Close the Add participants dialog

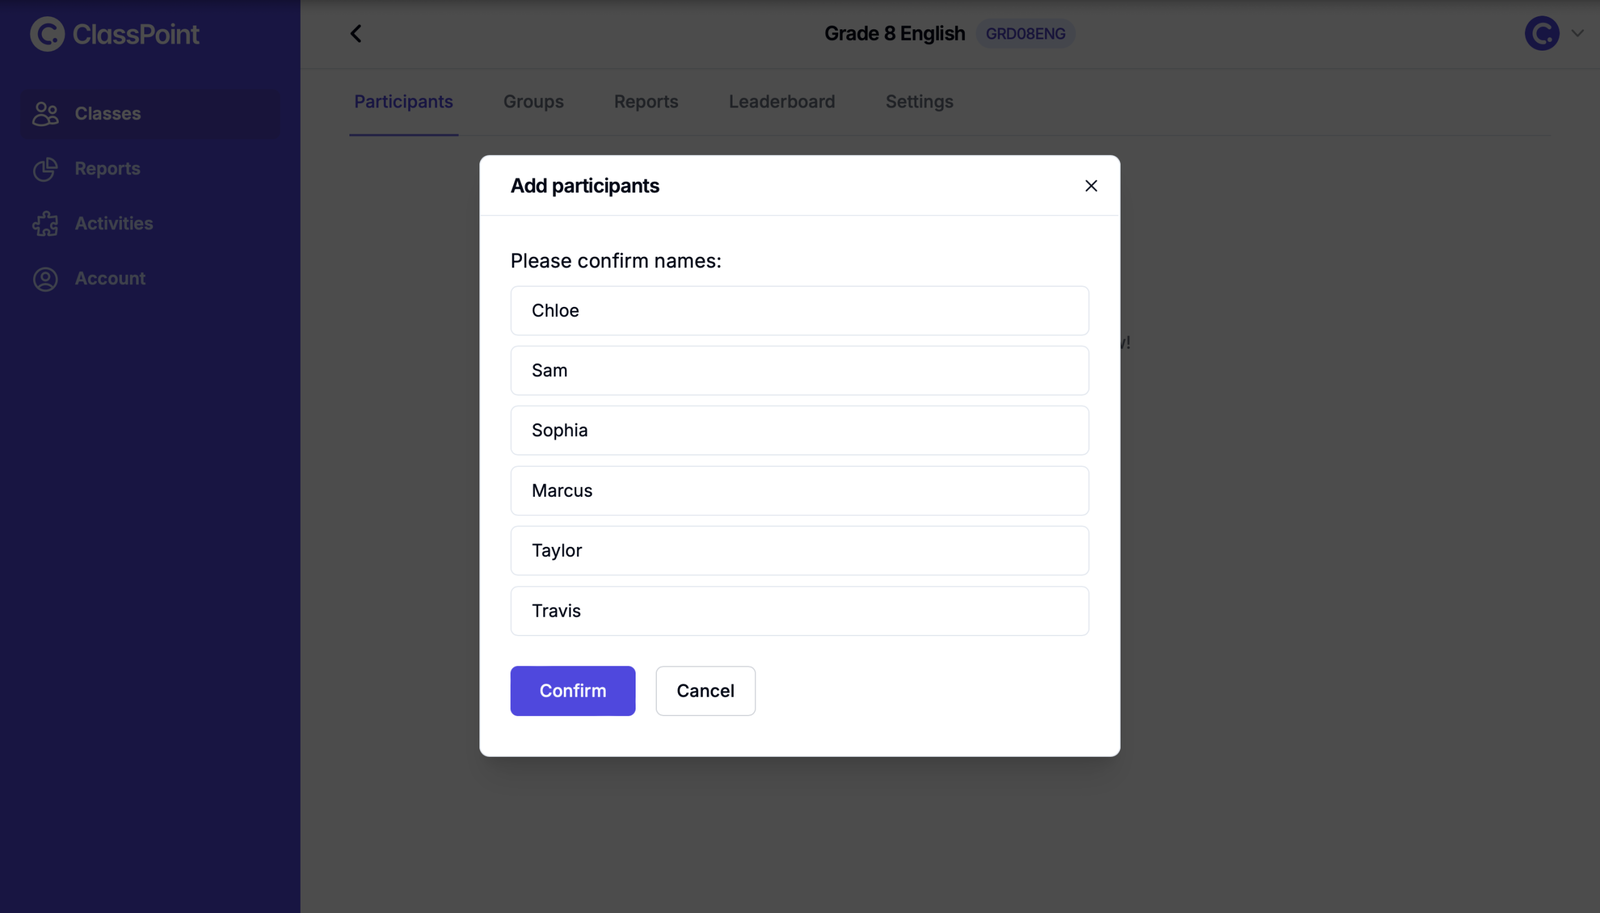pos(1091,186)
